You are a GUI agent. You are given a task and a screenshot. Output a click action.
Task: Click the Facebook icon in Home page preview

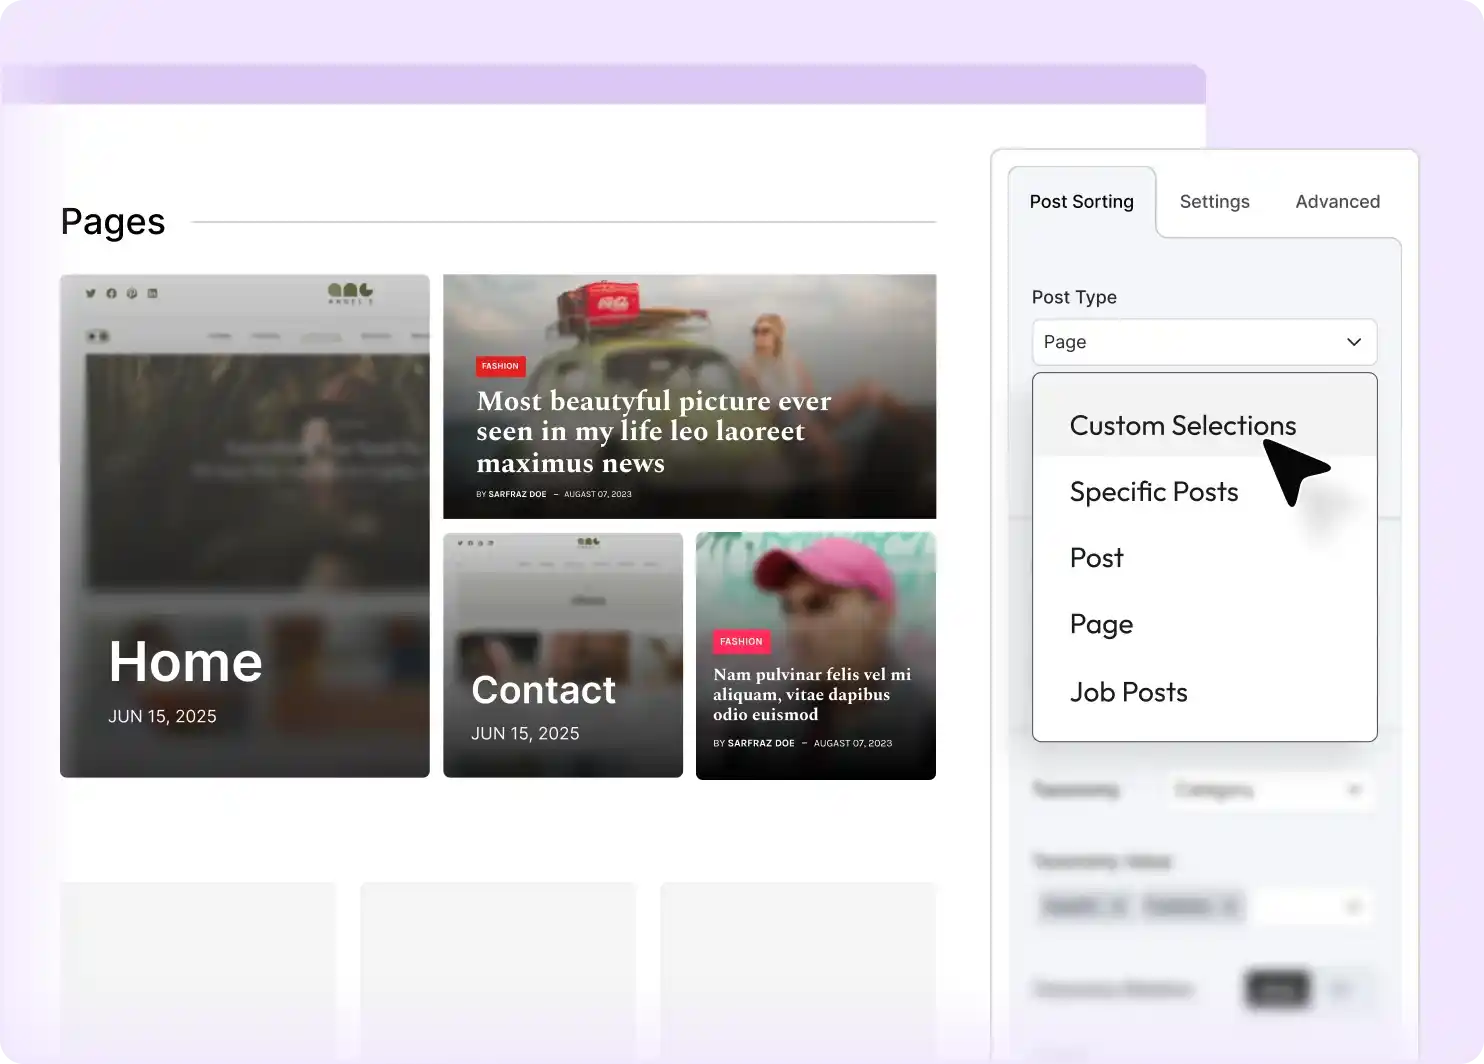click(x=111, y=293)
